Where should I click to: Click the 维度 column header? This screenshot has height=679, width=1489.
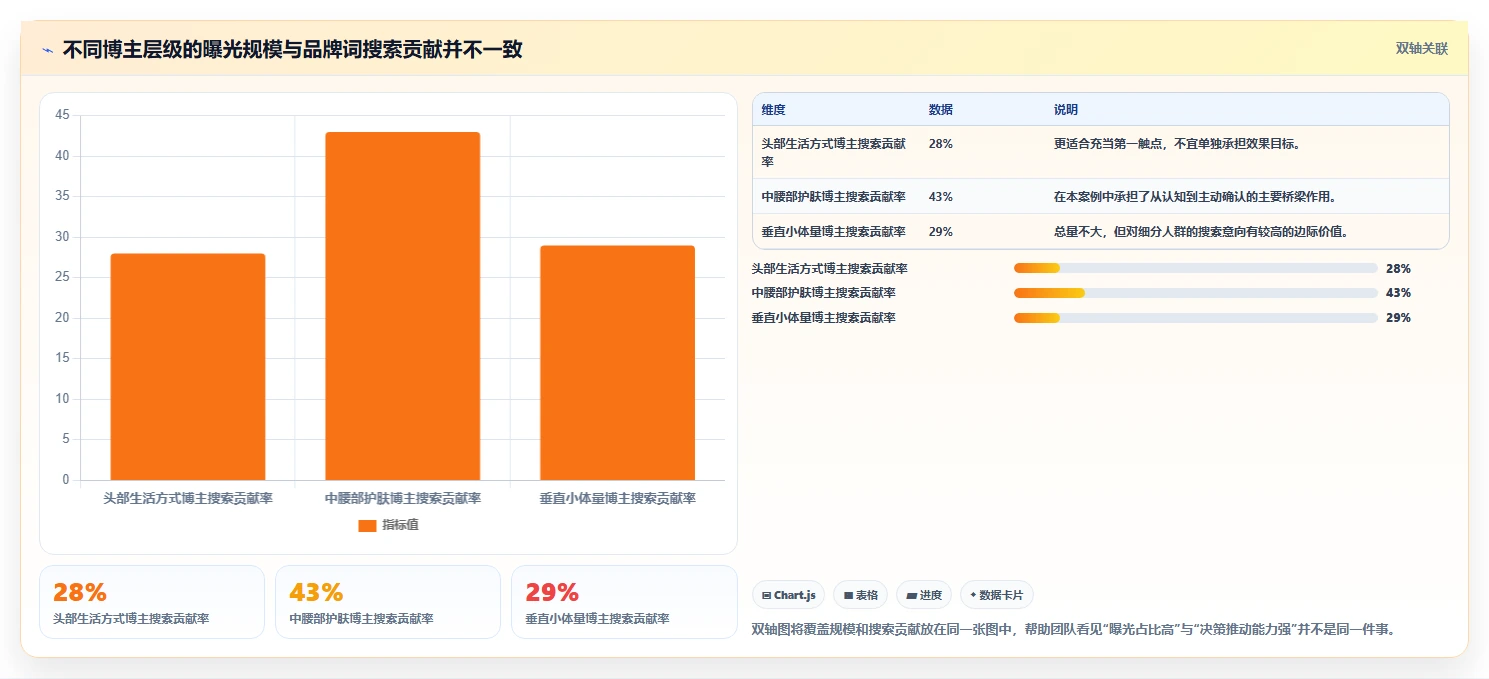pos(773,110)
